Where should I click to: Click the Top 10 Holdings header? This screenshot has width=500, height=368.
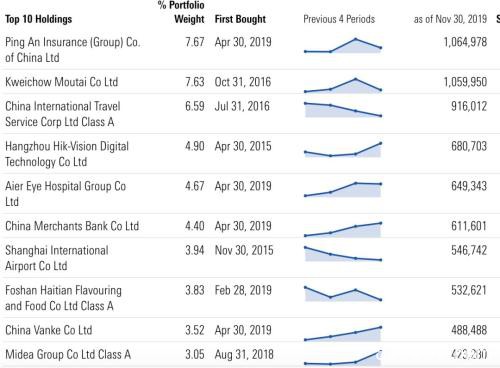click(x=39, y=19)
